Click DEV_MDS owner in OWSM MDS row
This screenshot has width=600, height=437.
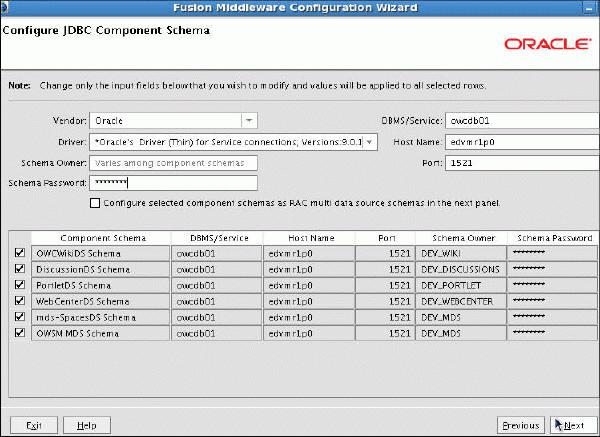[461, 333]
